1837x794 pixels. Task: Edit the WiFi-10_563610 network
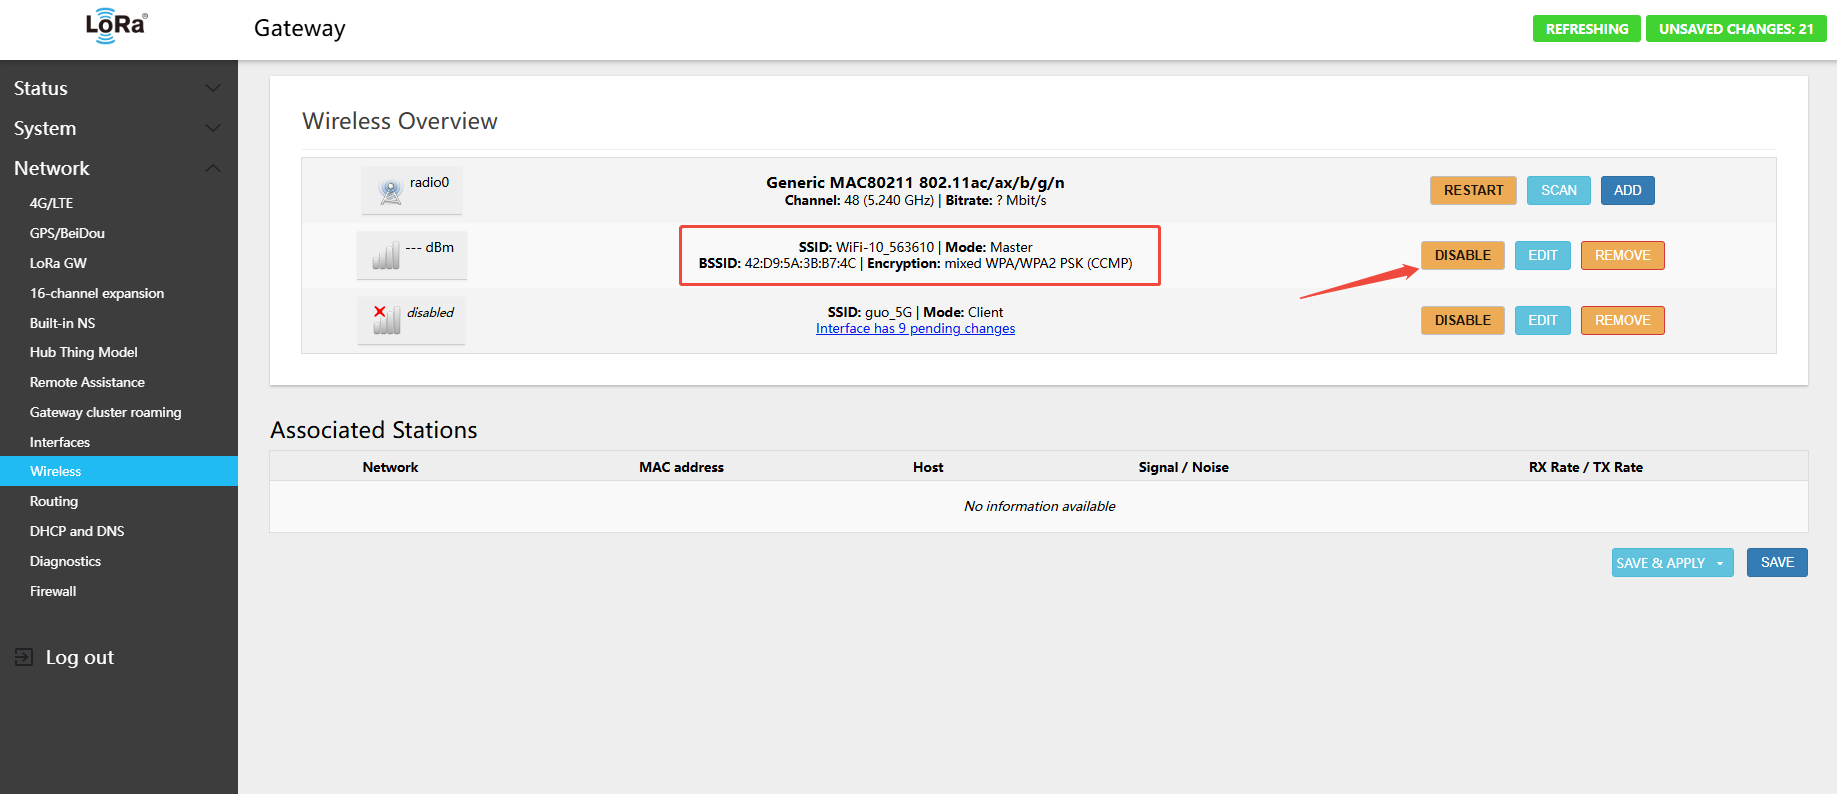[1542, 256]
